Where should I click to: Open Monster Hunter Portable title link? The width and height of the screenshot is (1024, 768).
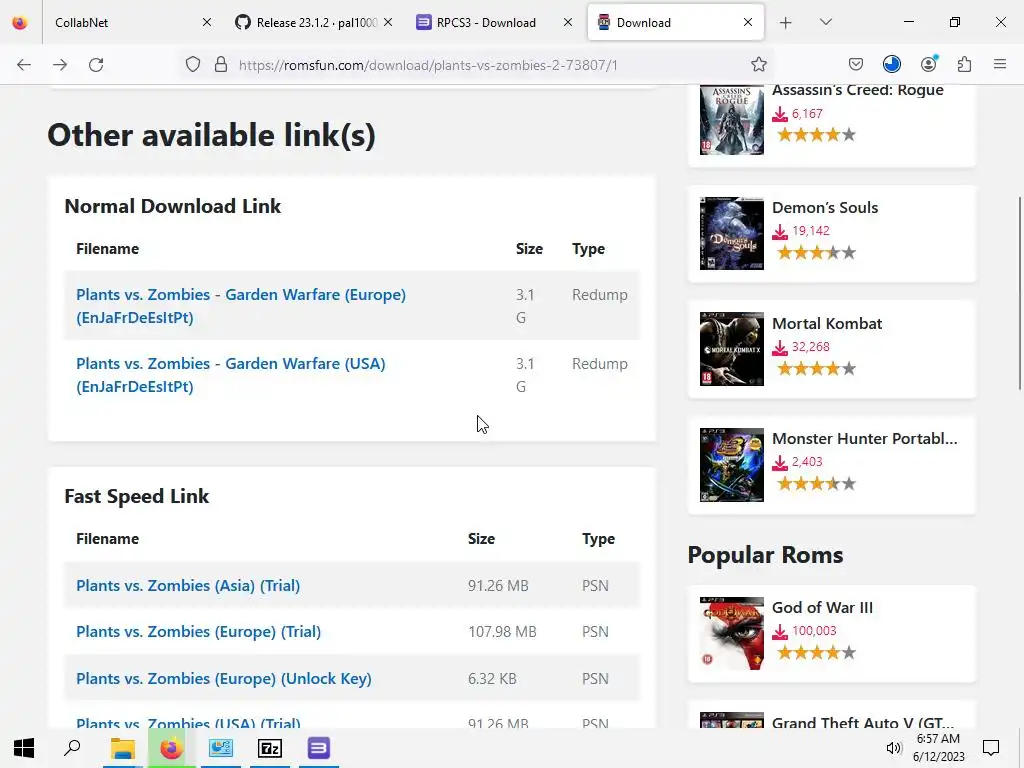click(865, 438)
